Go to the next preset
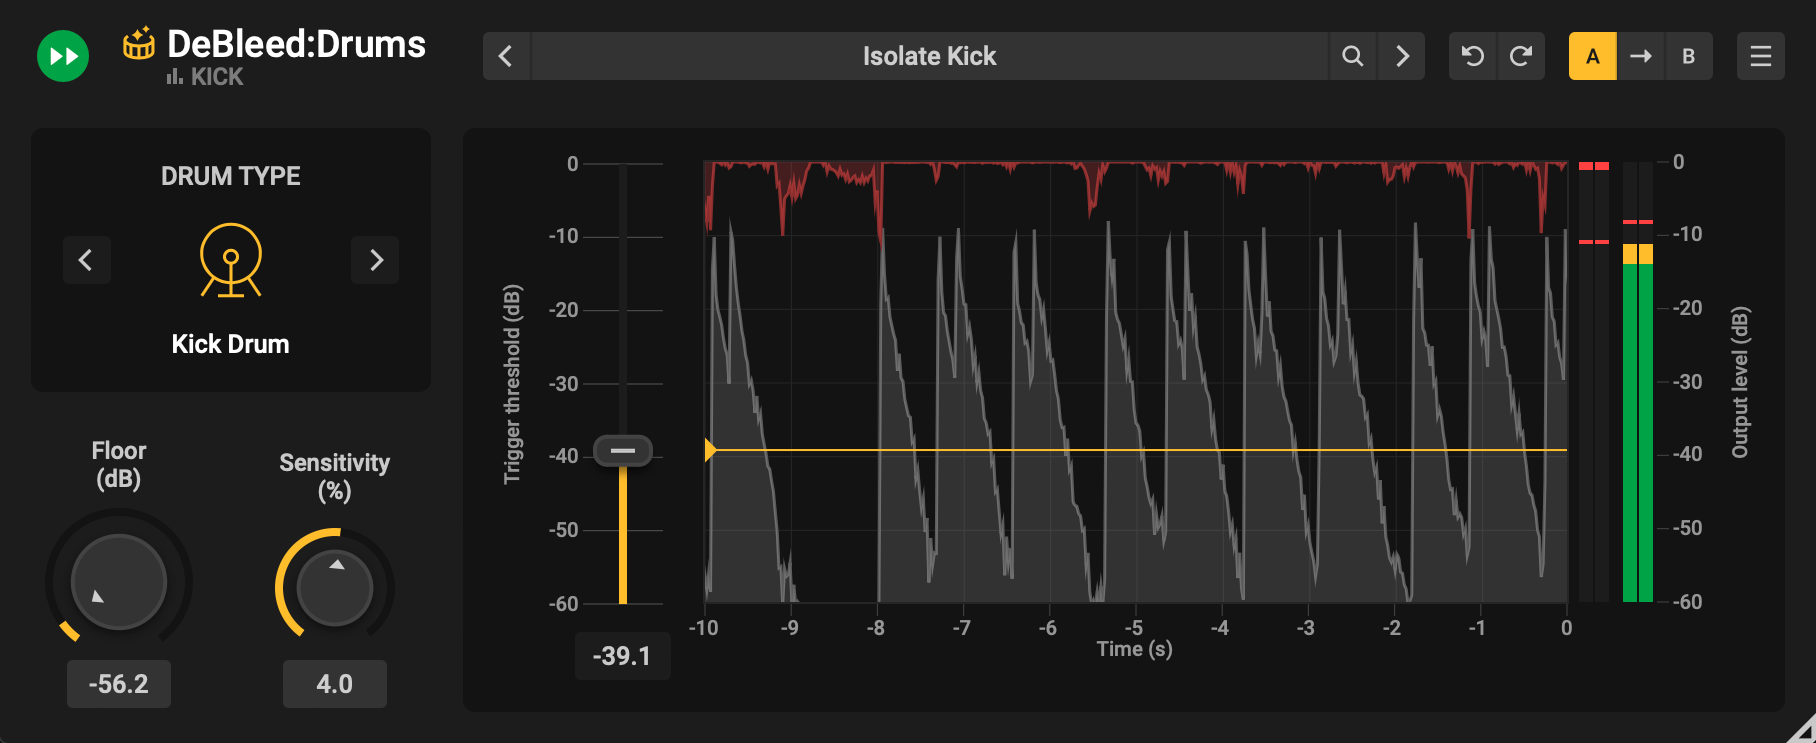The width and height of the screenshot is (1816, 743). coord(1402,56)
